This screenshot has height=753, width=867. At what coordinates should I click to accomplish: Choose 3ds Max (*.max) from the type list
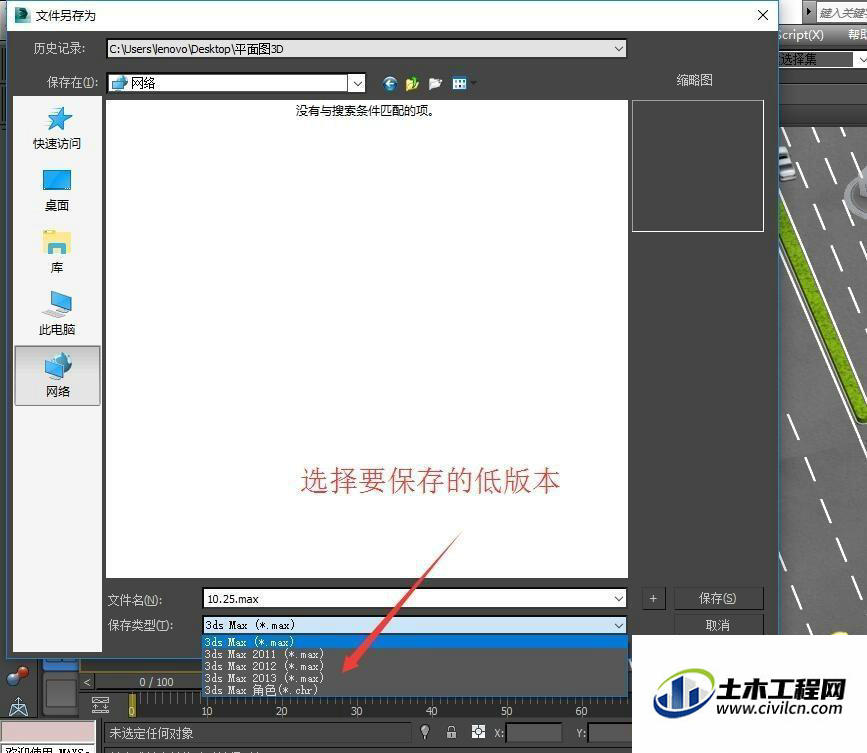(415, 642)
